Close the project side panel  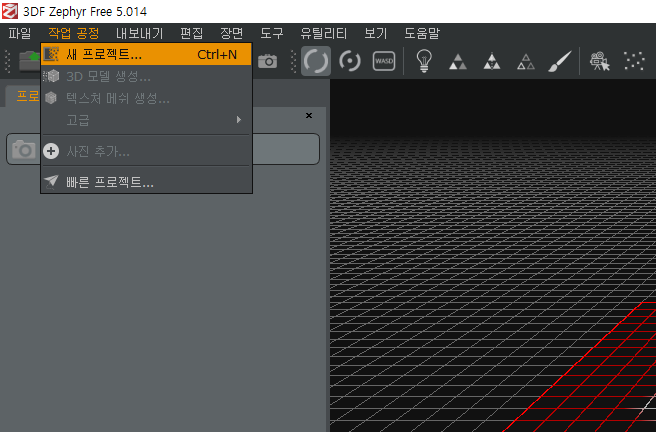point(309,115)
